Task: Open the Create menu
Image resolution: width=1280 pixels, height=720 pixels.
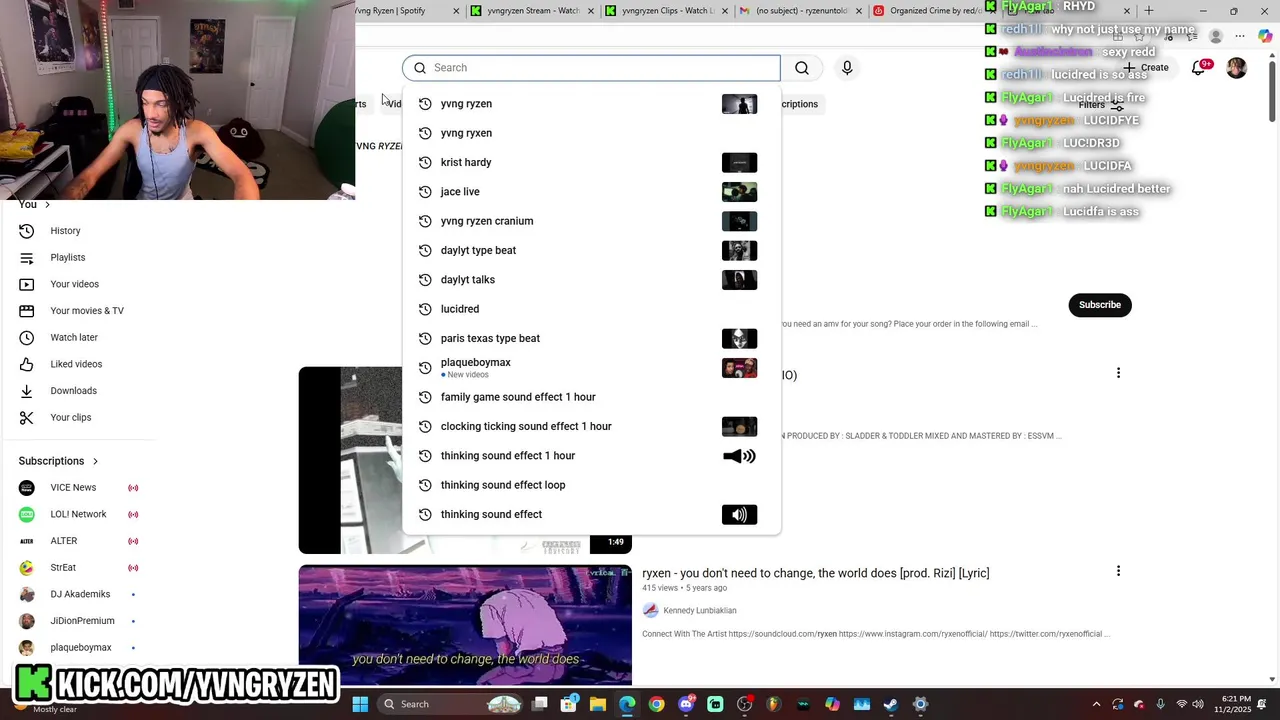Action: [1146, 68]
